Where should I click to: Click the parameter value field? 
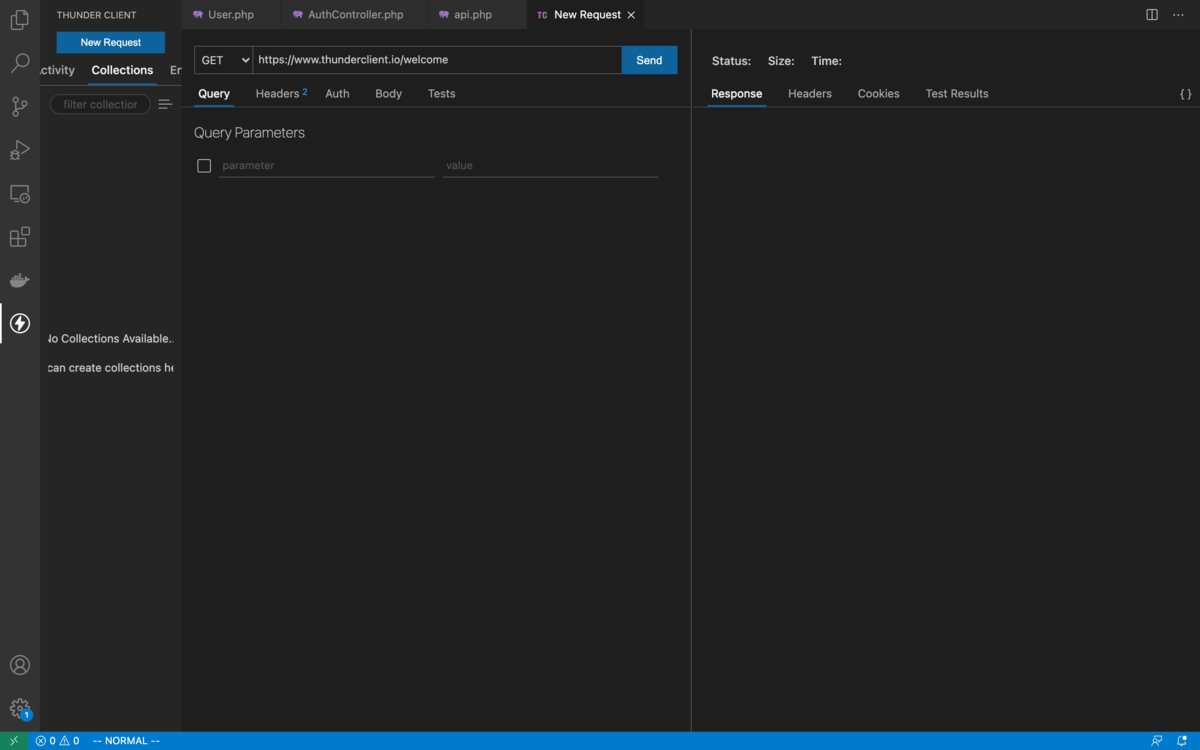click(x=551, y=166)
